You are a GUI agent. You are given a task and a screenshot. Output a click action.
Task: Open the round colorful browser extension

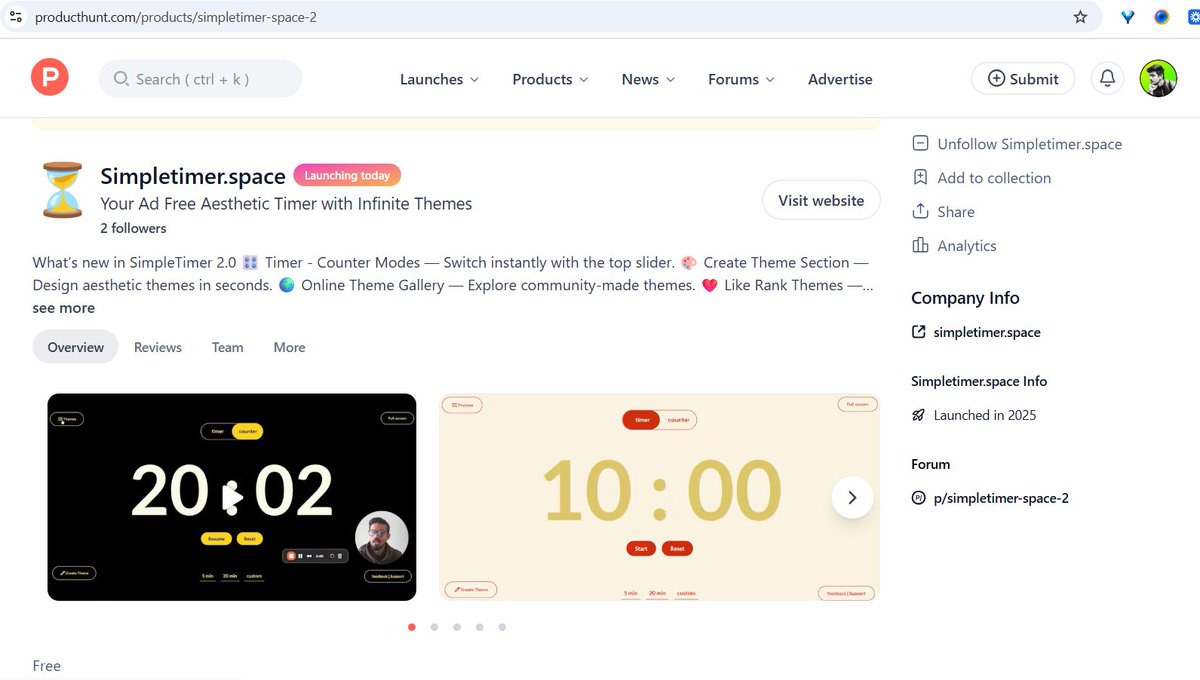(x=1161, y=17)
